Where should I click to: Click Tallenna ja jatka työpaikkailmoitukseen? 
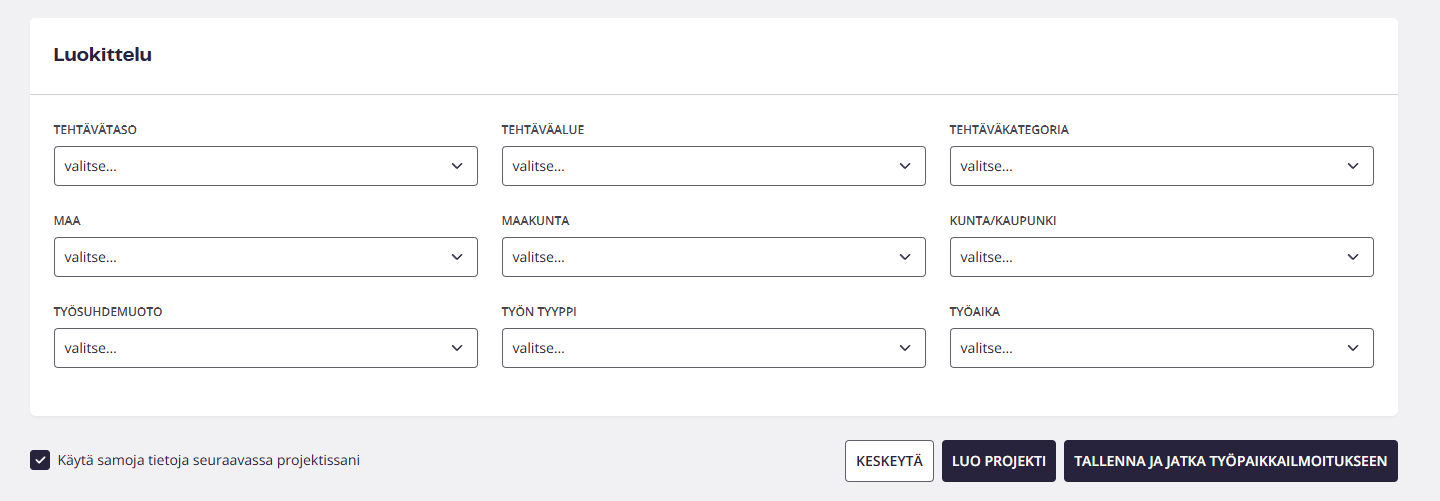[x=1230, y=461]
